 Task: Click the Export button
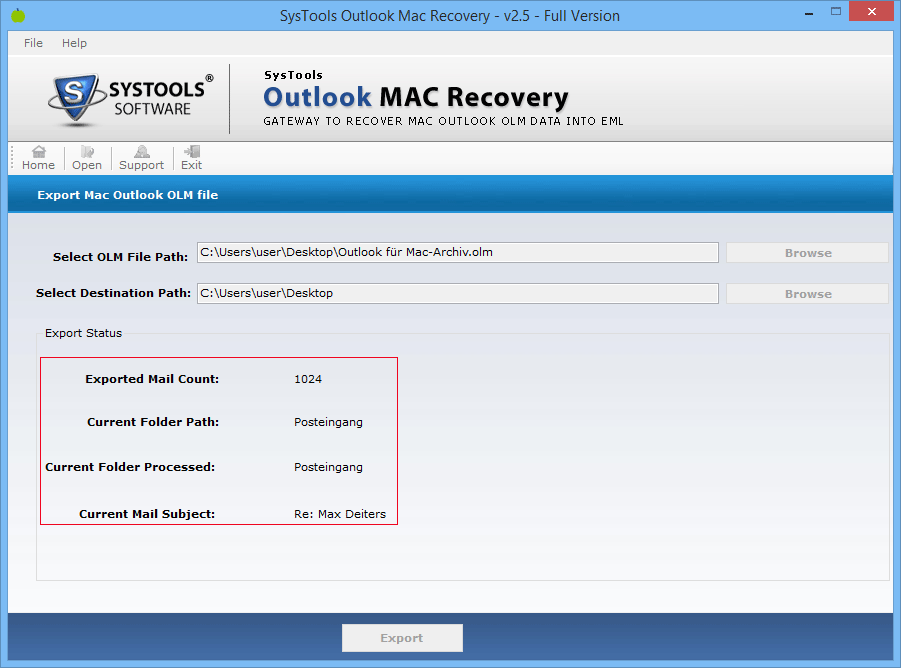[402, 638]
